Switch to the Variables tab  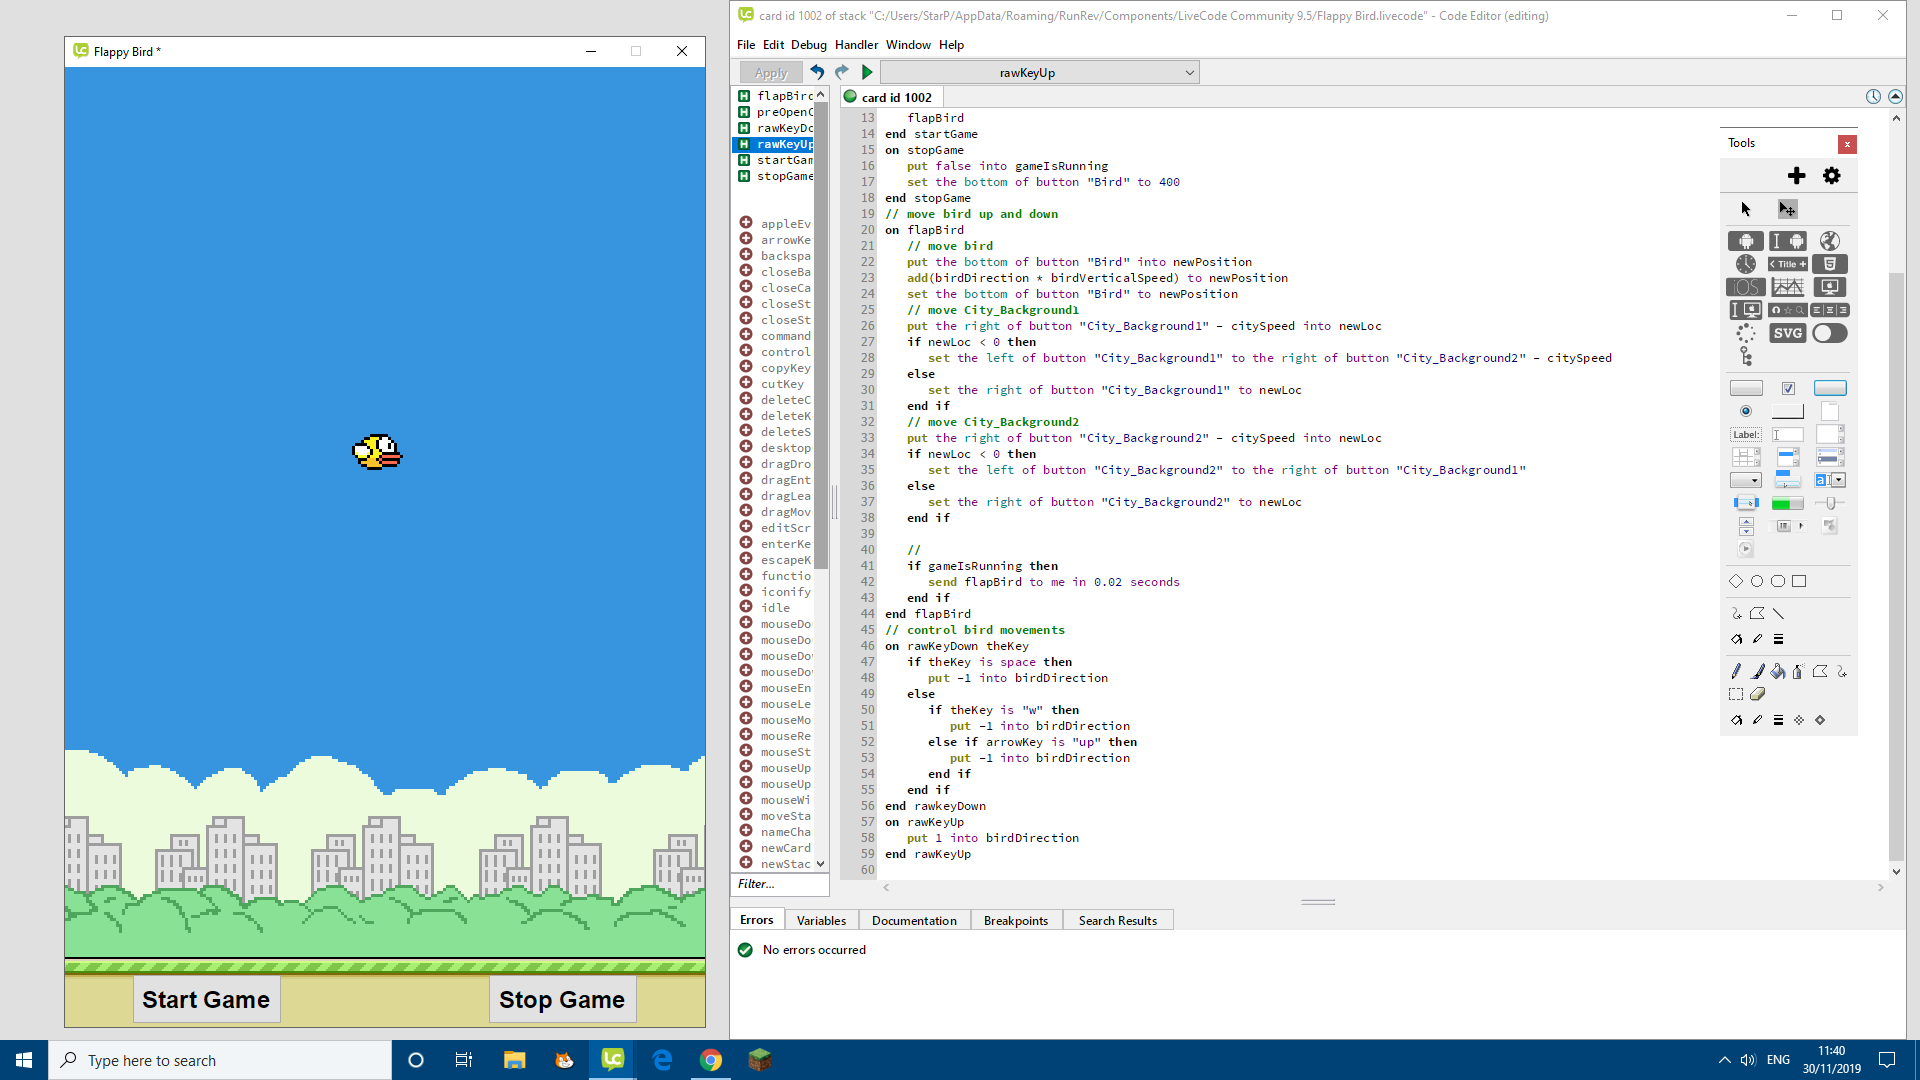821,920
